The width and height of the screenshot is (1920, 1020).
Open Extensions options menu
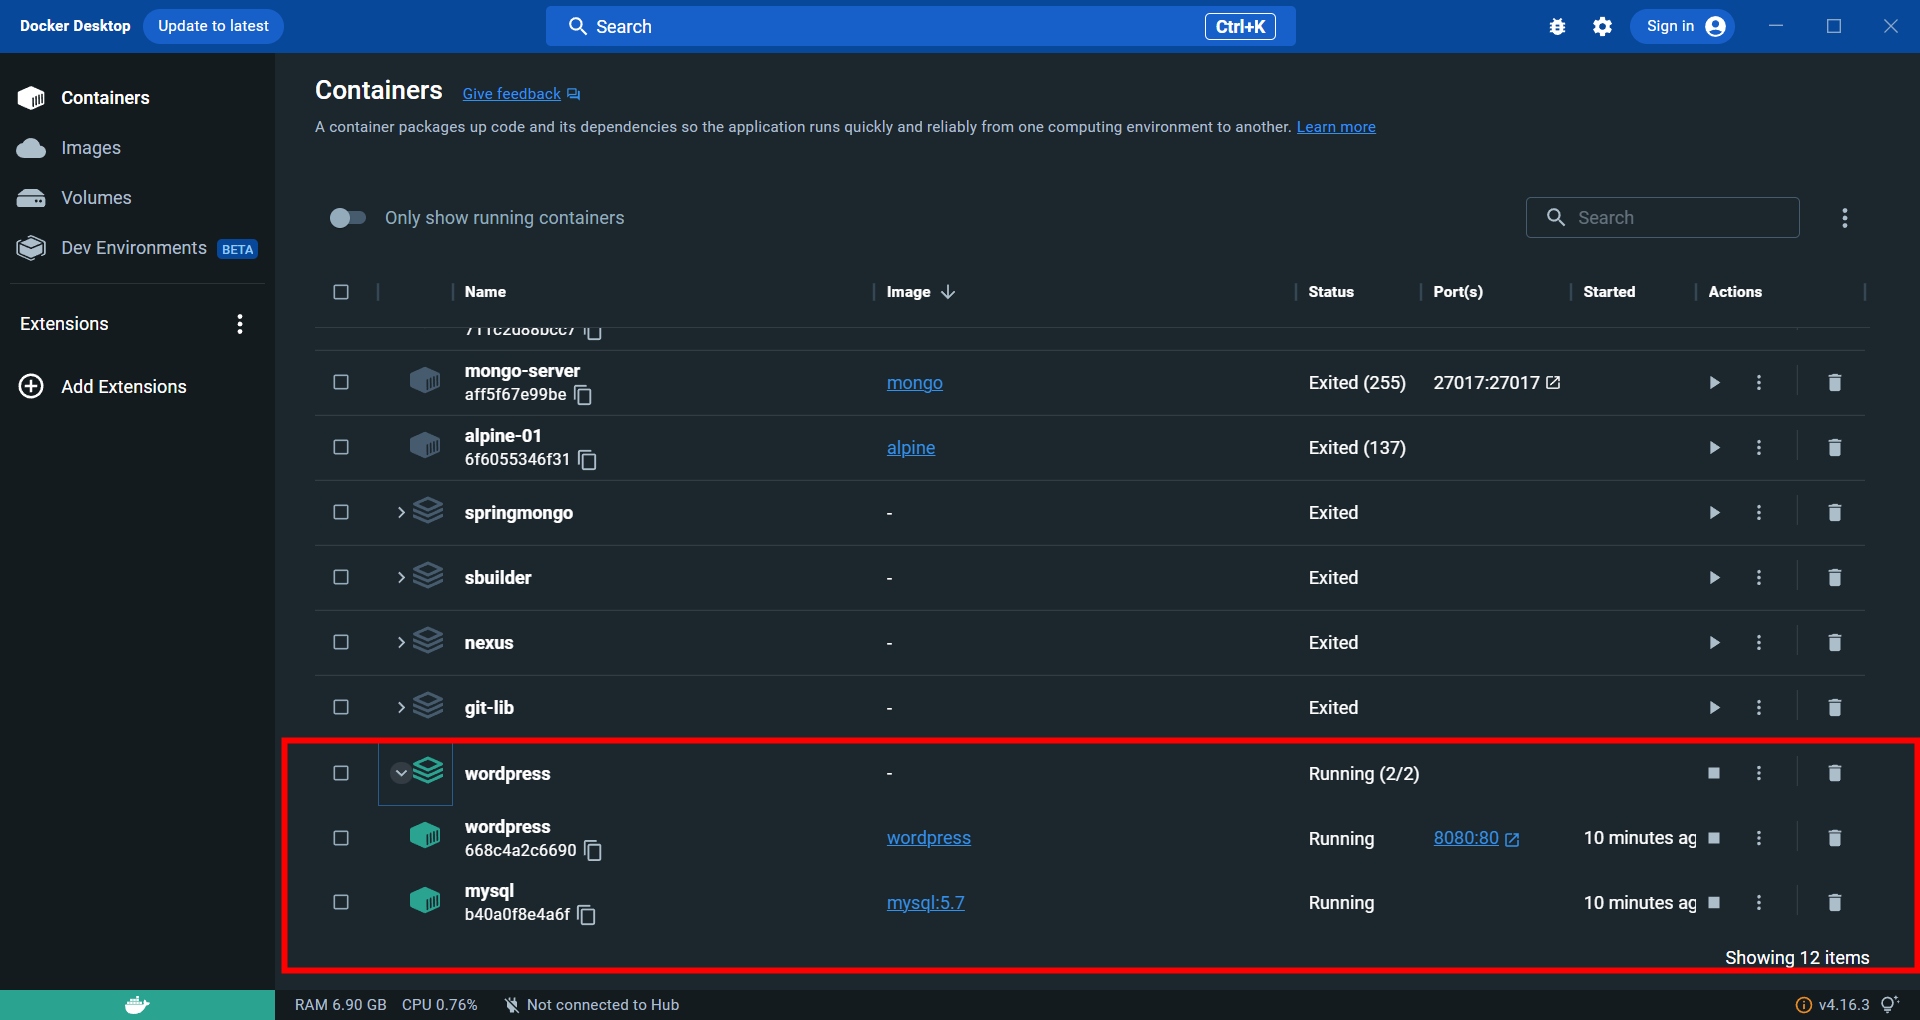coord(240,324)
